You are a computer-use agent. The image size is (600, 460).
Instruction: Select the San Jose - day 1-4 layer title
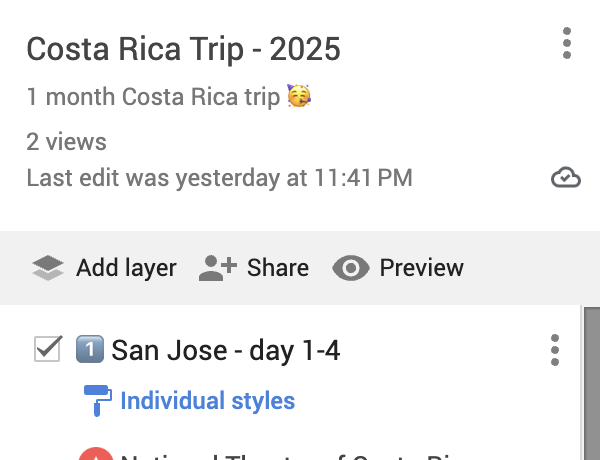(226, 350)
